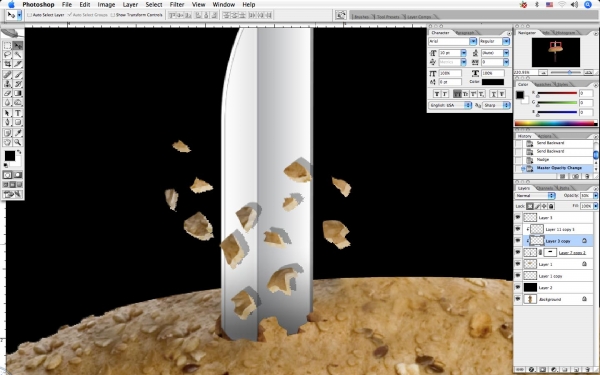Select the Dodge tool

pos(18,102)
